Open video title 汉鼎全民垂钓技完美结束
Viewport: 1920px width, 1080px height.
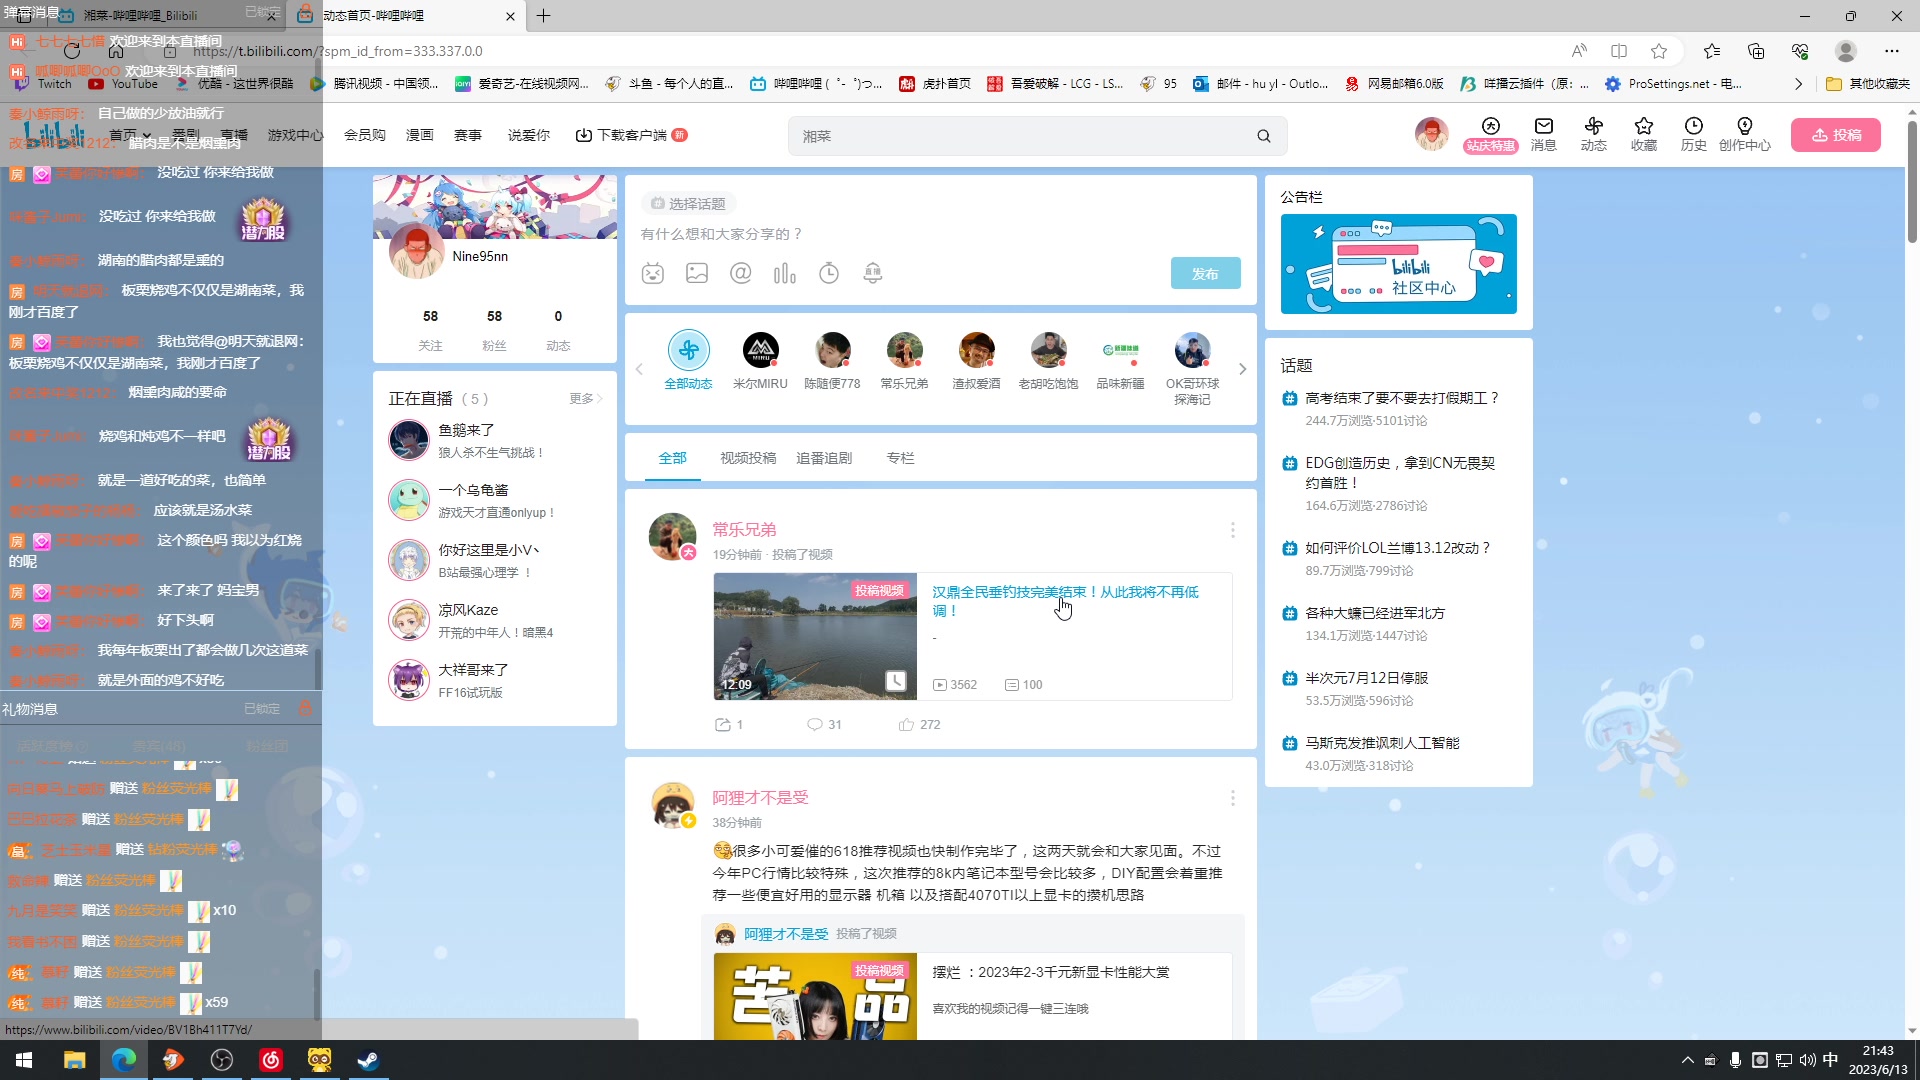point(1066,601)
